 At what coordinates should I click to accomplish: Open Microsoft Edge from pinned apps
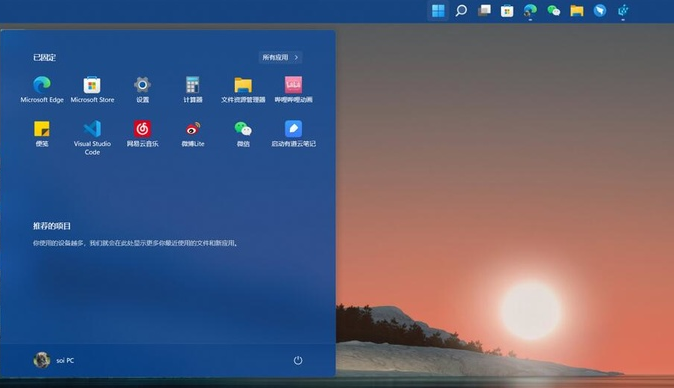pyautogui.click(x=42, y=89)
